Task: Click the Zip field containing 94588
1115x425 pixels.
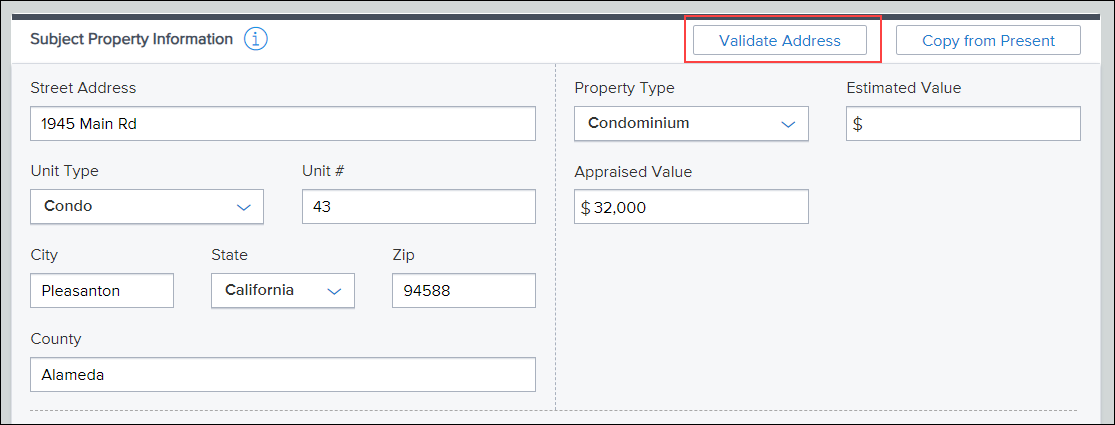Action: (464, 291)
